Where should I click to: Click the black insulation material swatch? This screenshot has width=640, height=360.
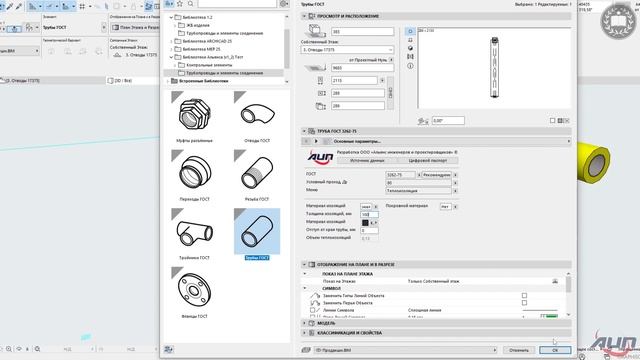click(x=365, y=223)
